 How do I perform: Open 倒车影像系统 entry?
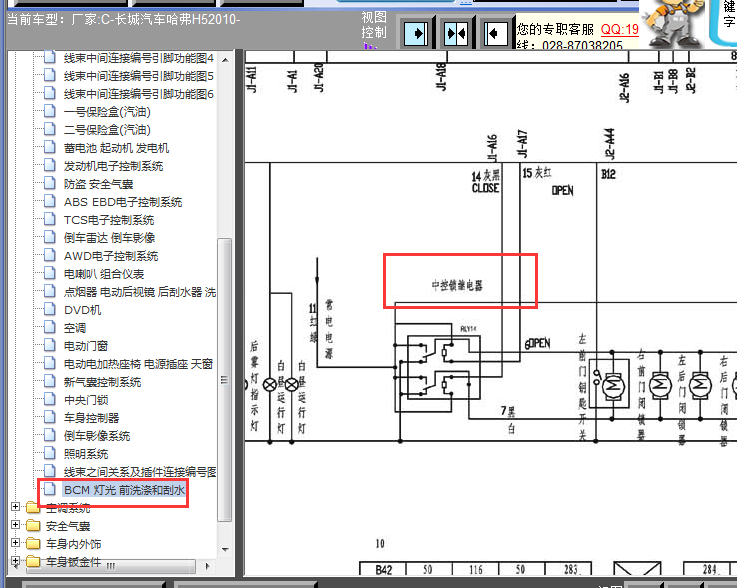point(97,436)
